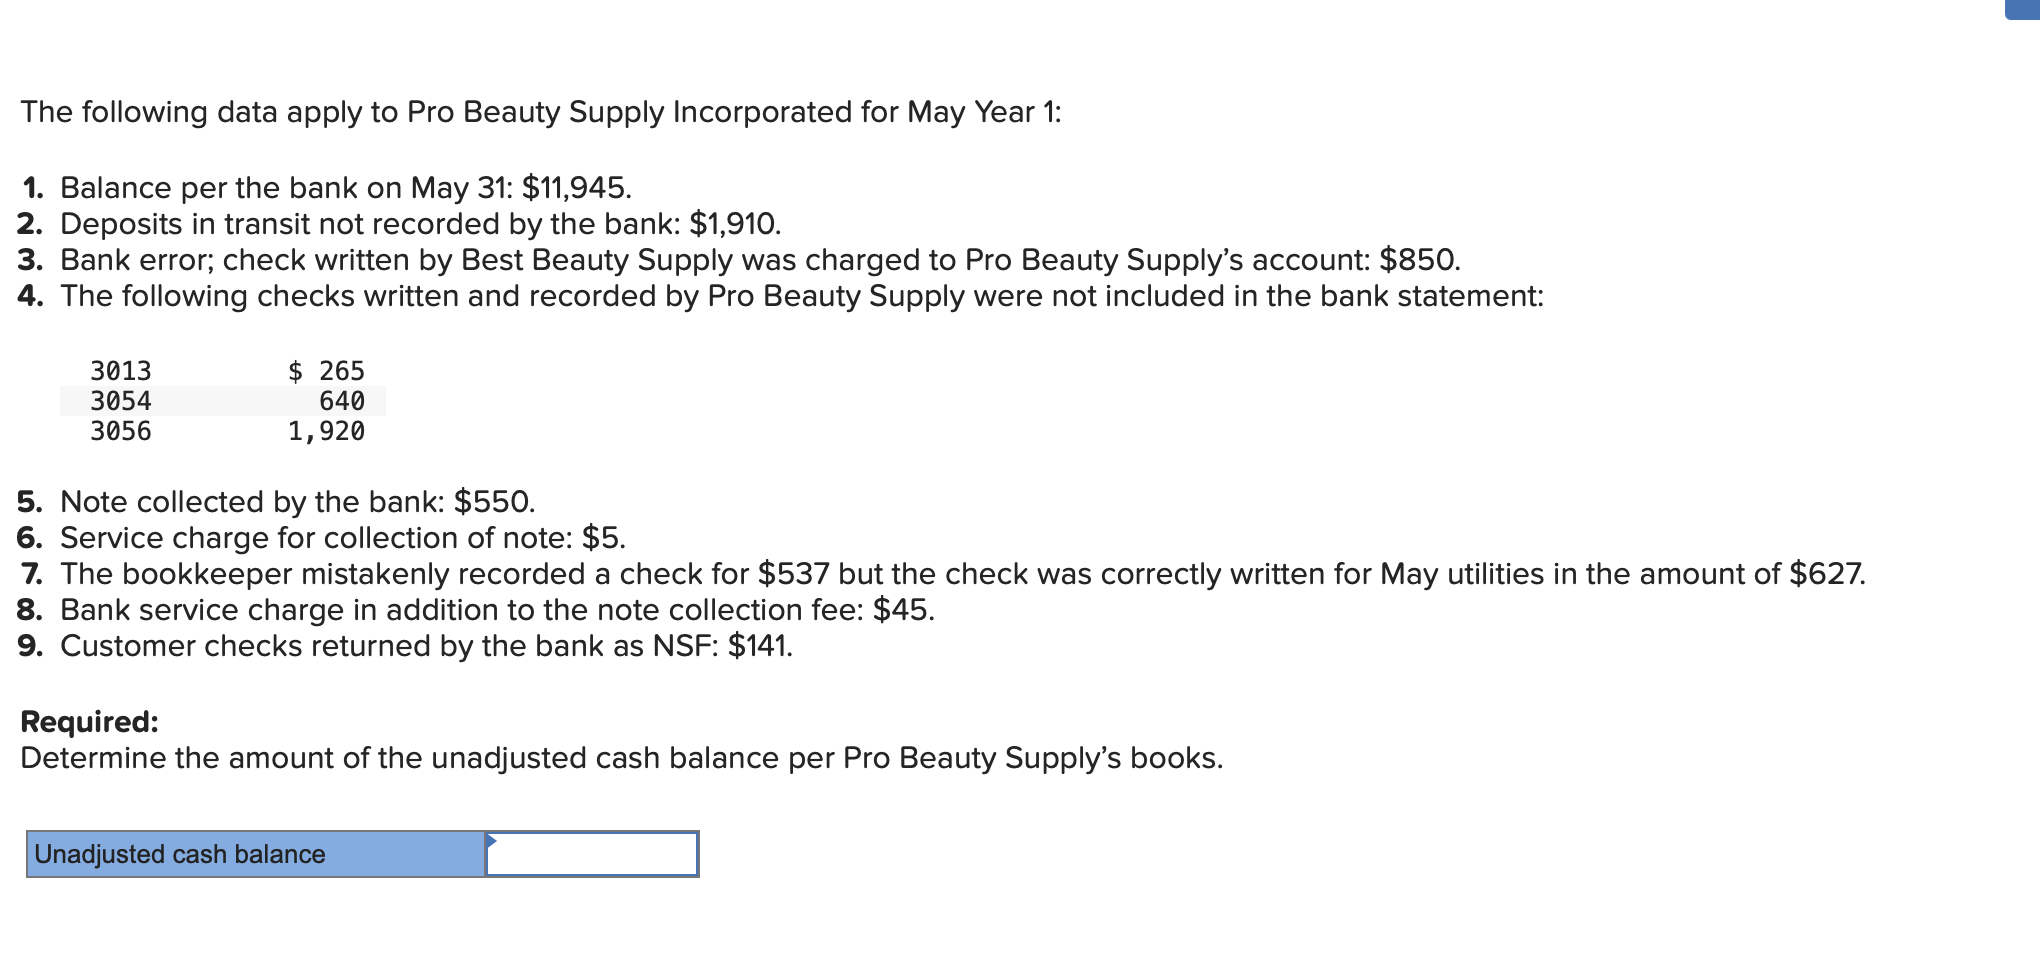This screenshot has height=968, width=2040.
Task: Click the bank balance $11,945 line
Action: 326,188
